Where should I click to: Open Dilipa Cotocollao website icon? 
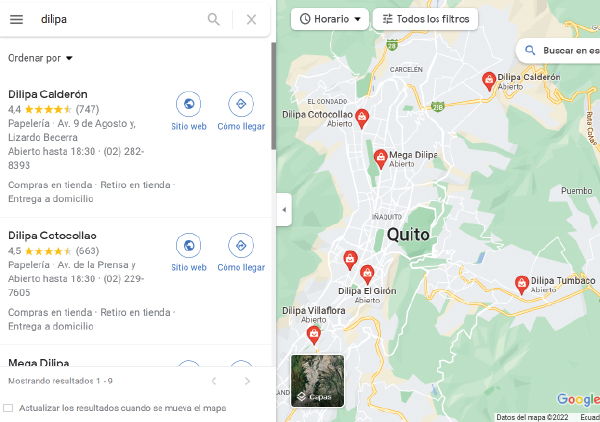189,245
